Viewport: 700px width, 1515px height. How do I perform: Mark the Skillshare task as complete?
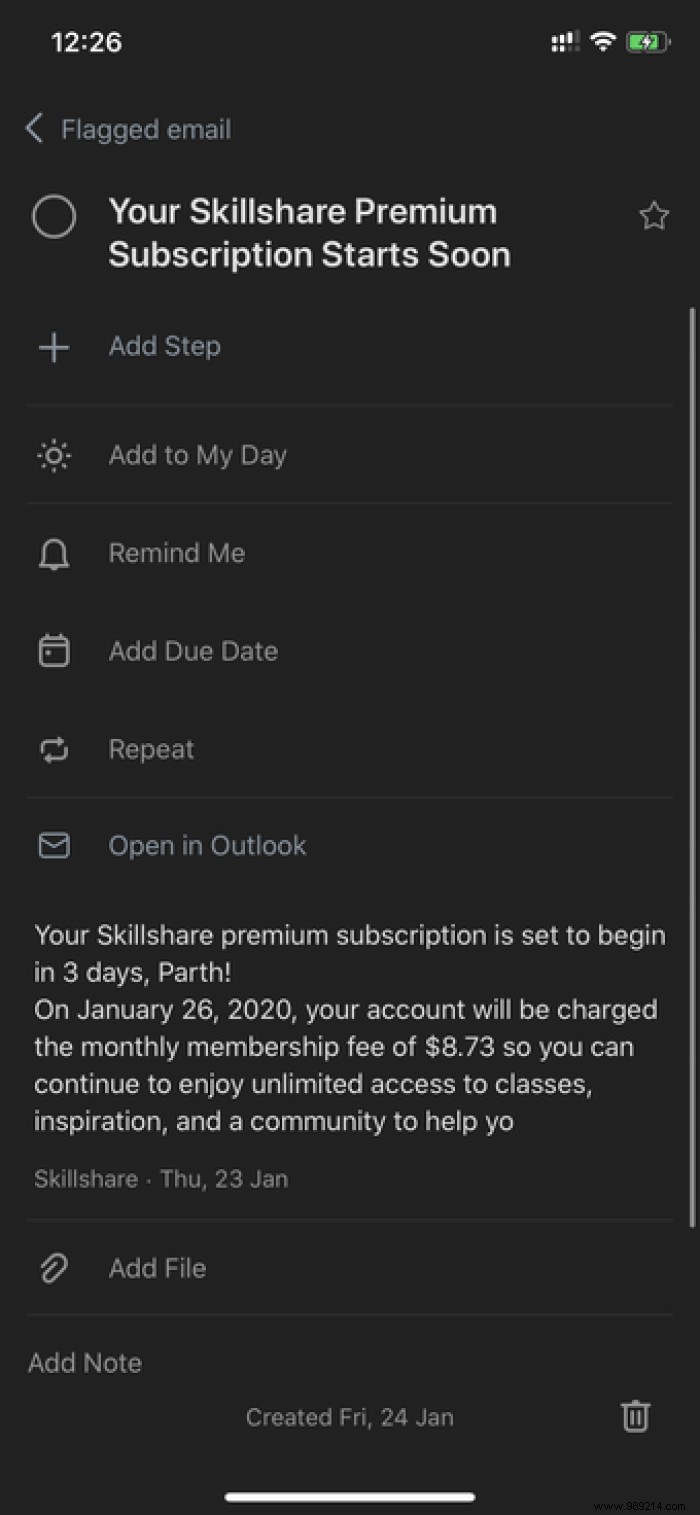[54, 216]
